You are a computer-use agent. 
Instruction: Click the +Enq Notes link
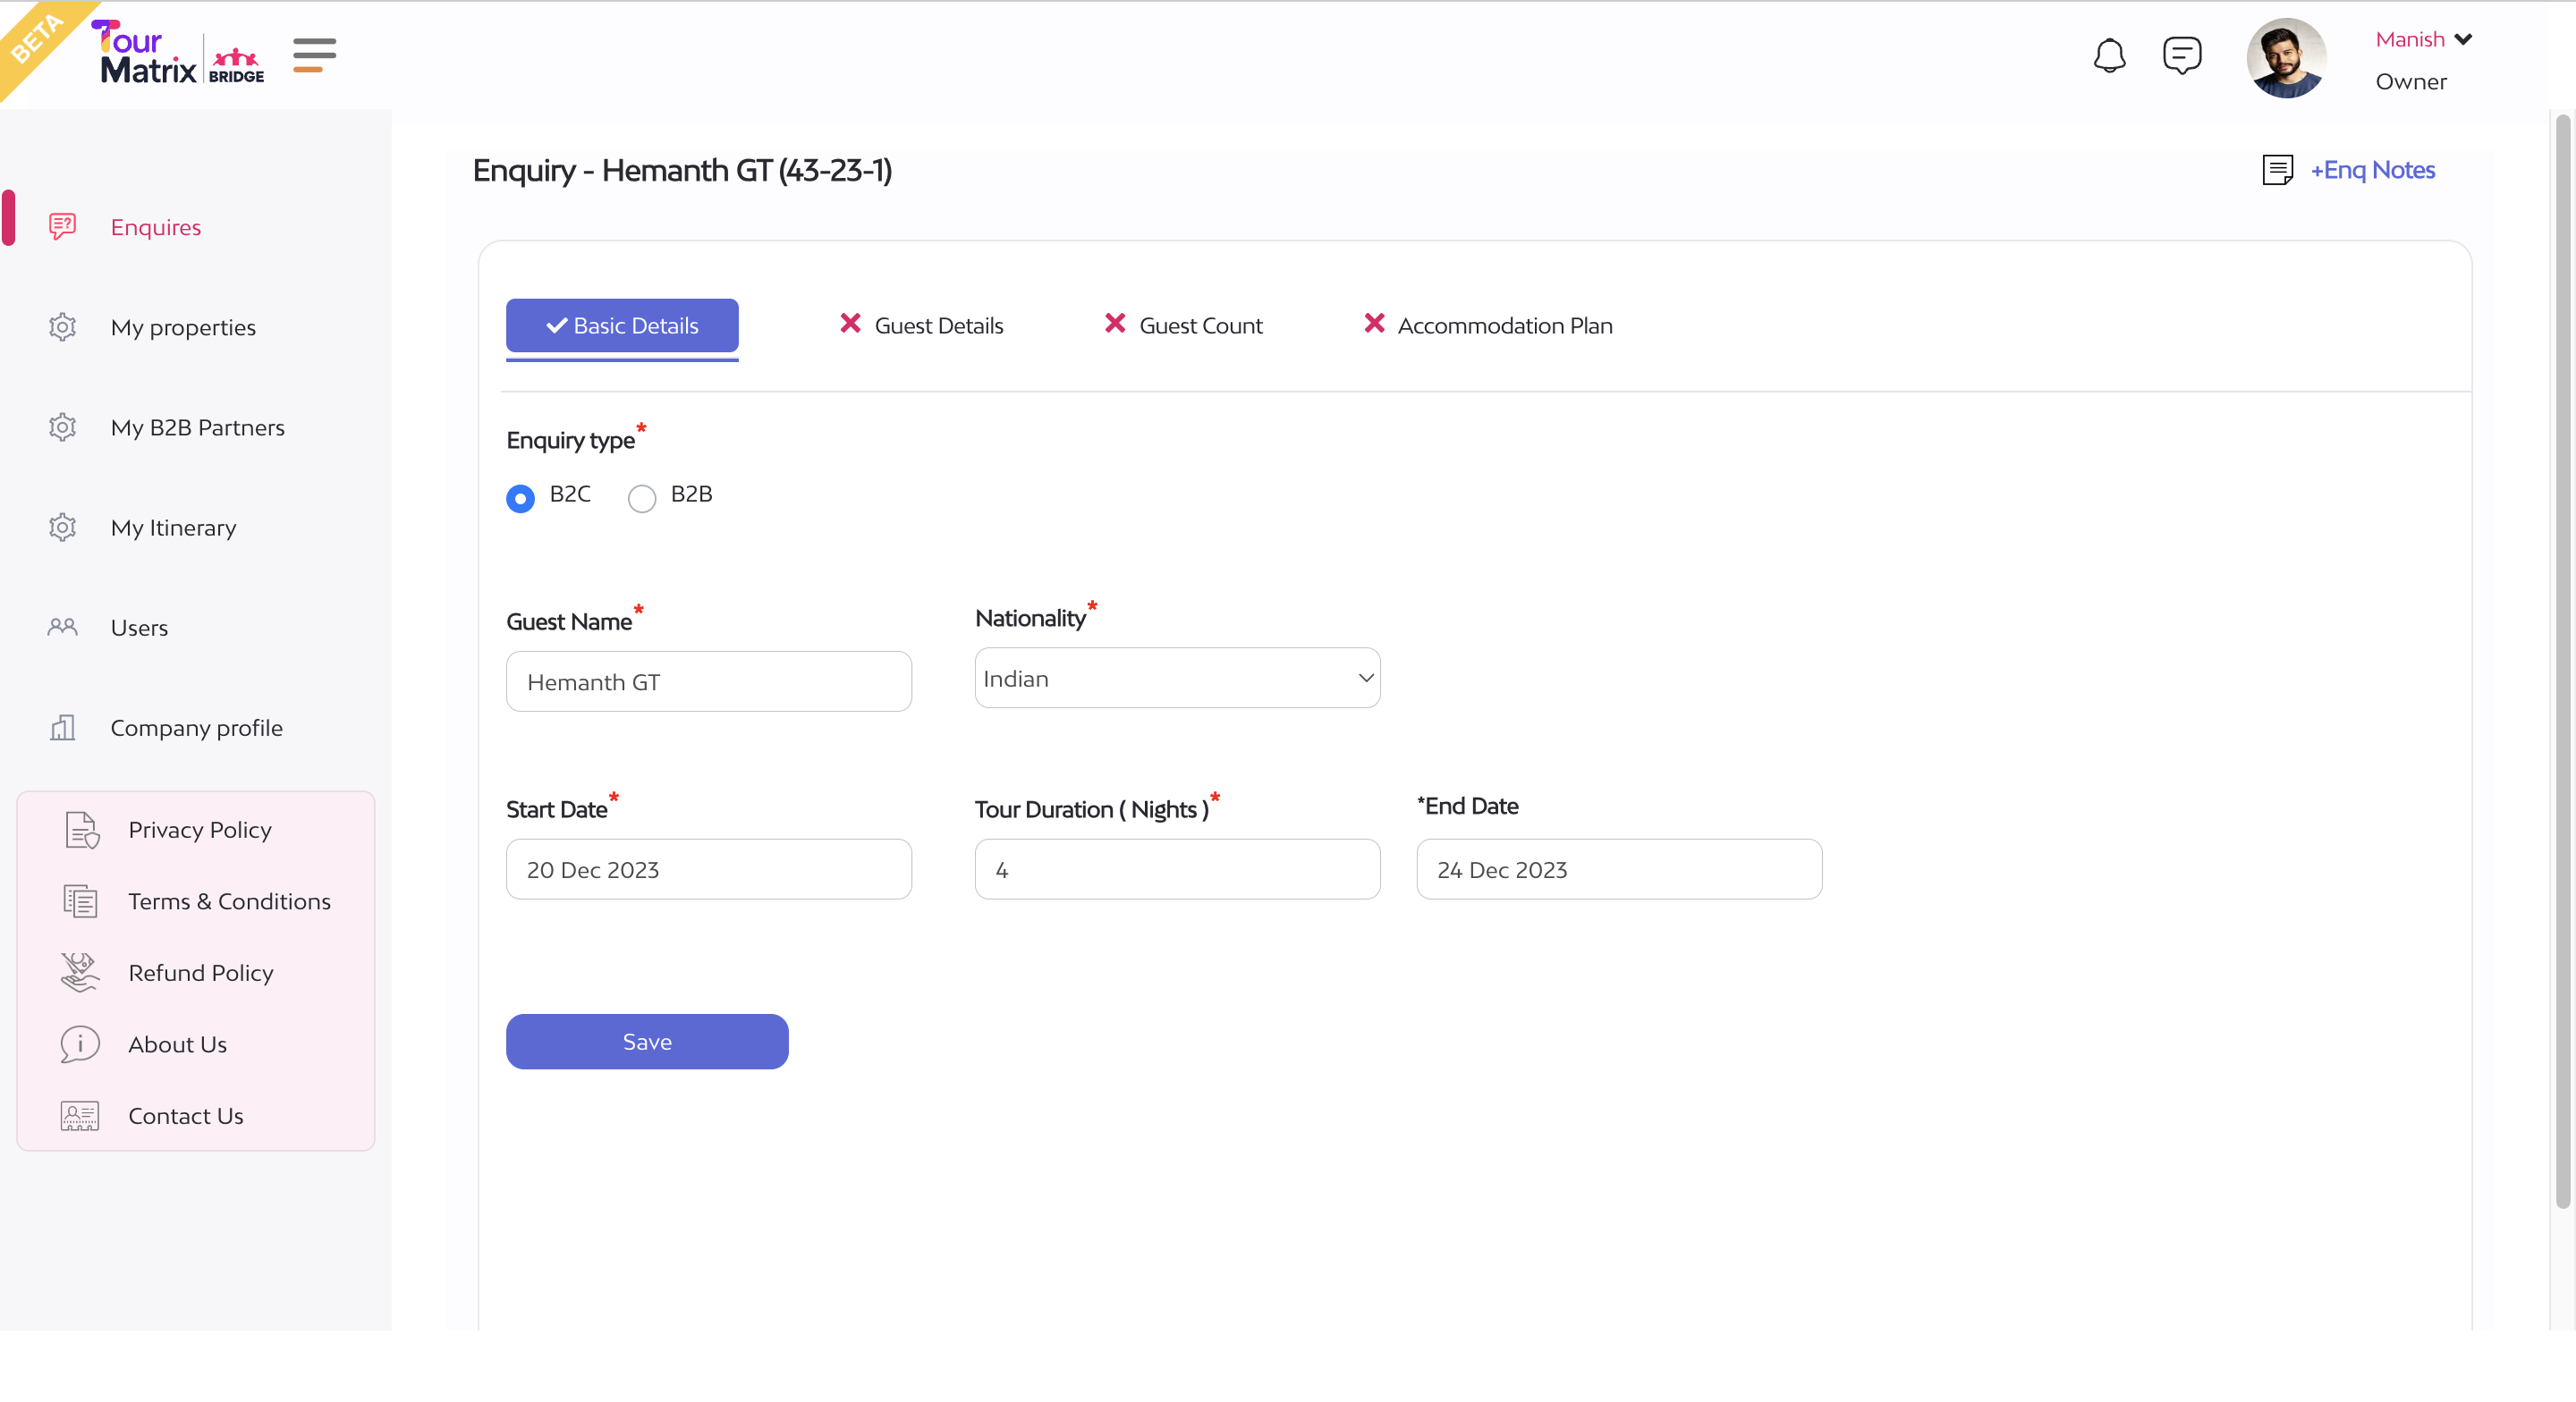pos(2371,170)
